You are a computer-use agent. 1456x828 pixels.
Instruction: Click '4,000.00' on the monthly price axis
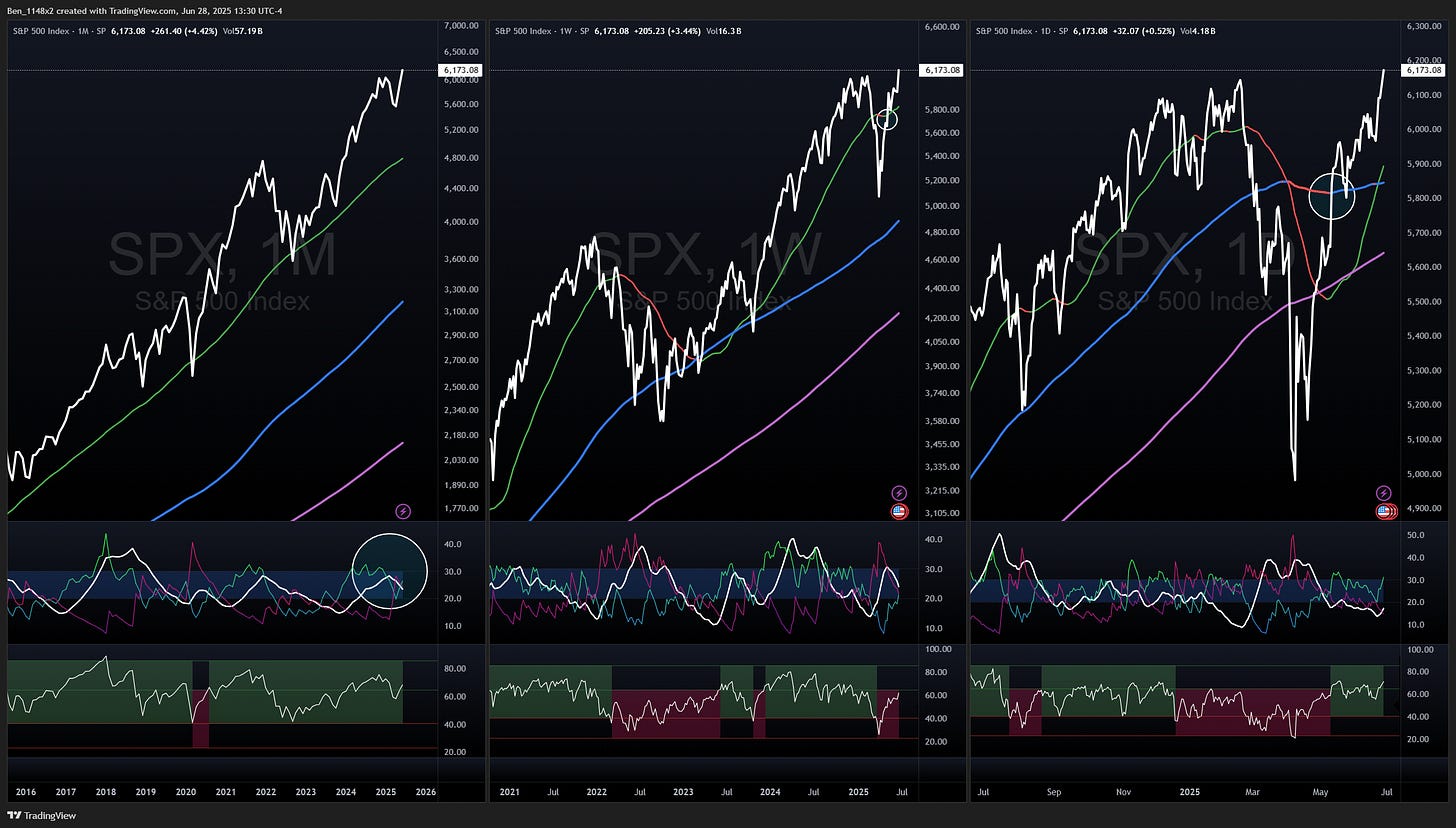[461, 222]
